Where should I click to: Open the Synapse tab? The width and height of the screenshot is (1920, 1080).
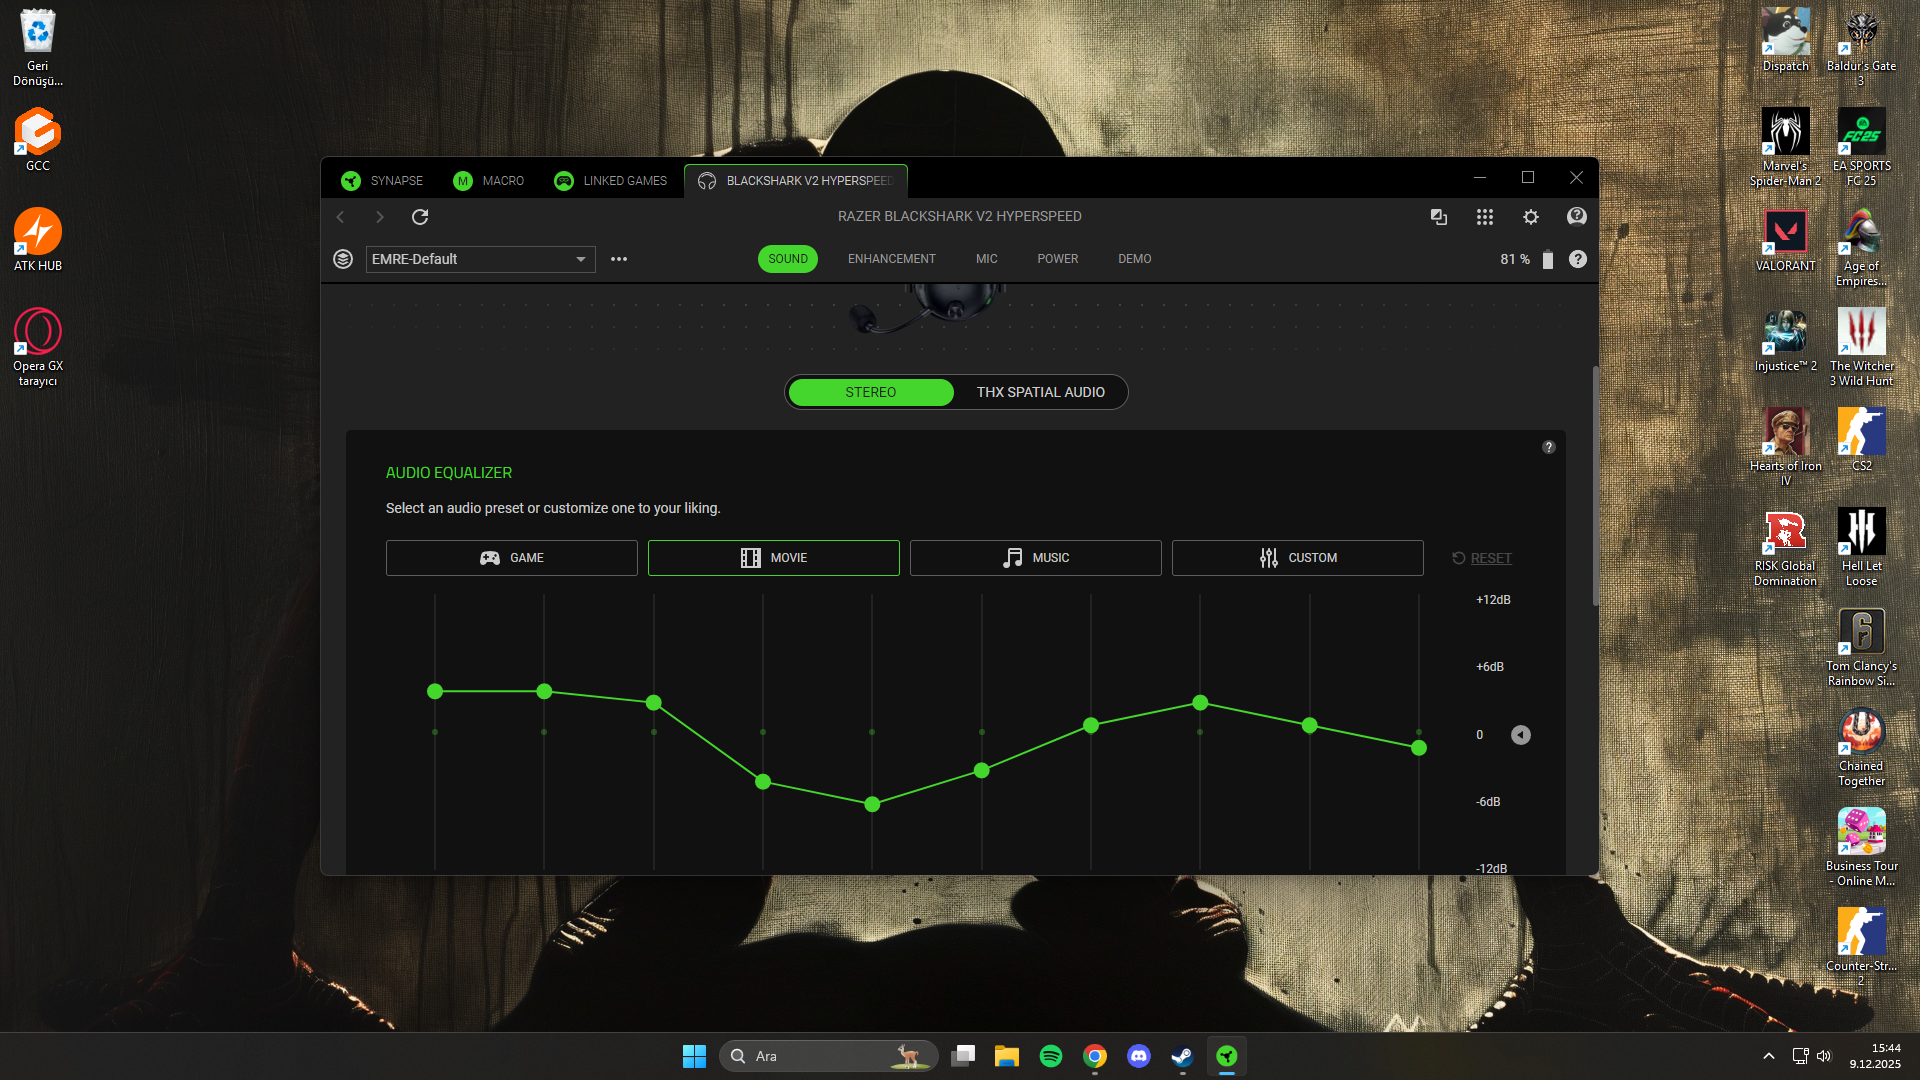[x=382, y=181]
